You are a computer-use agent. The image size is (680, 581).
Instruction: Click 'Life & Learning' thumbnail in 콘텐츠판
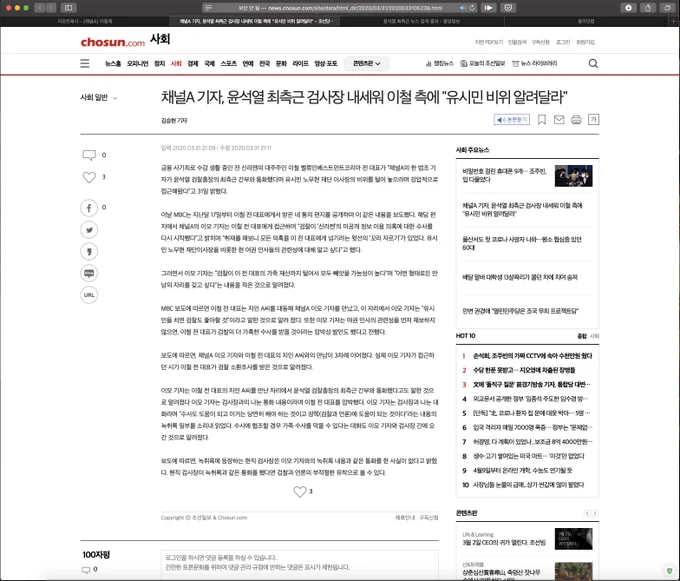click(x=573, y=539)
